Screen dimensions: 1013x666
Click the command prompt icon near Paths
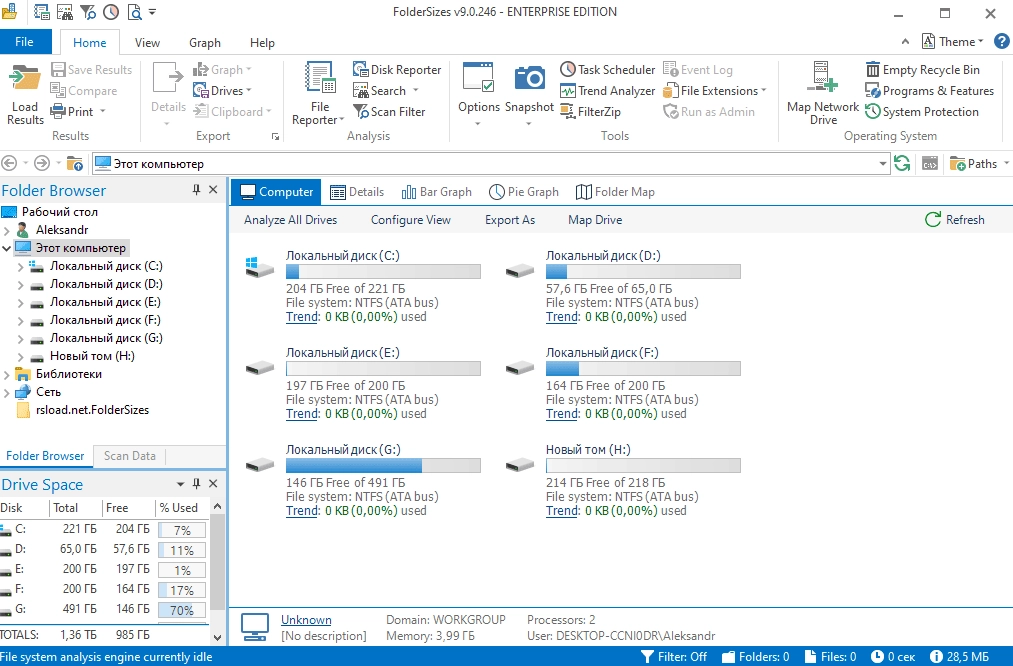click(930, 163)
